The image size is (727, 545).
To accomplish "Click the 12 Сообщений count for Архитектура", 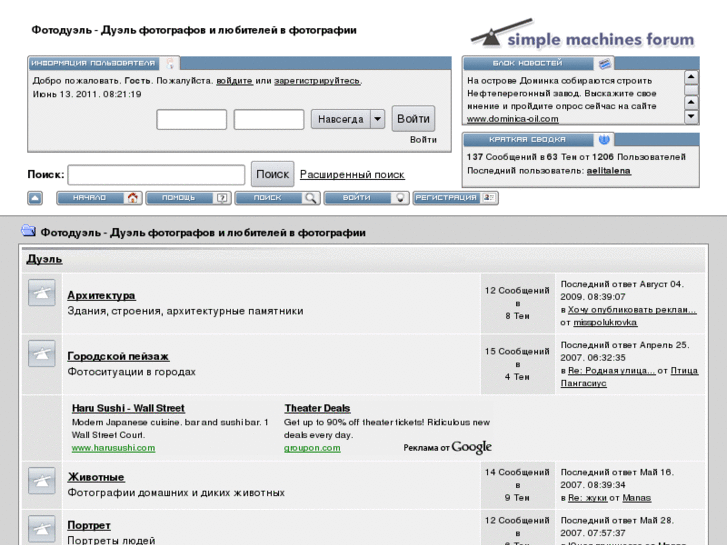I will tap(517, 290).
